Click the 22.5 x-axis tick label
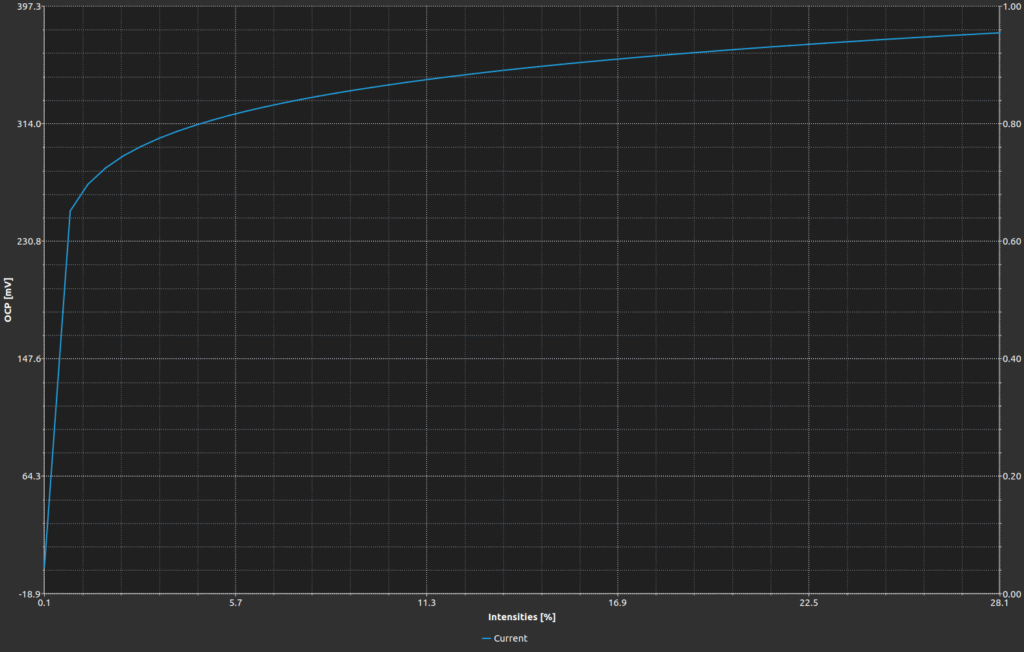 pyautogui.click(x=809, y=603)
